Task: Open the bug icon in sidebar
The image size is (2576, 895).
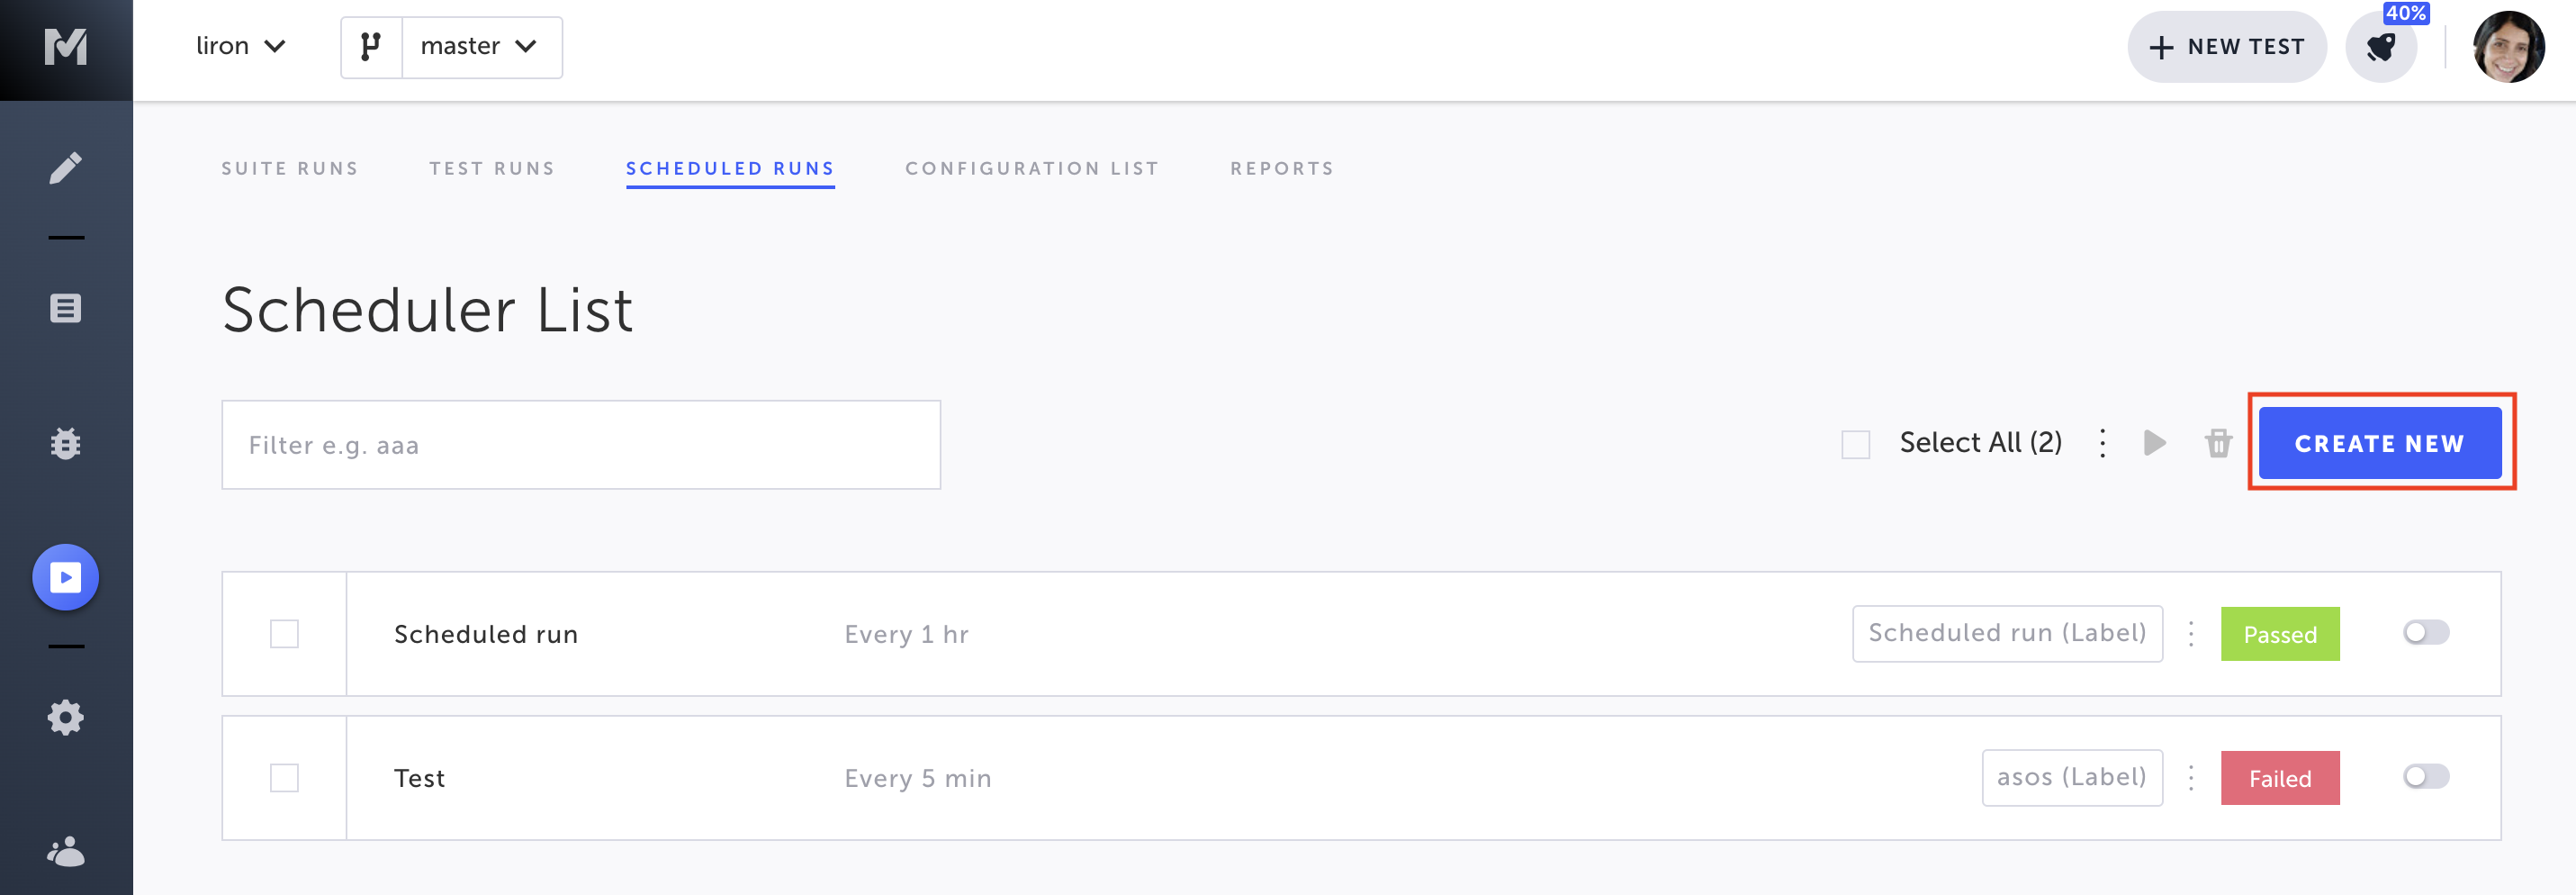Action: (x=66, y=443)
